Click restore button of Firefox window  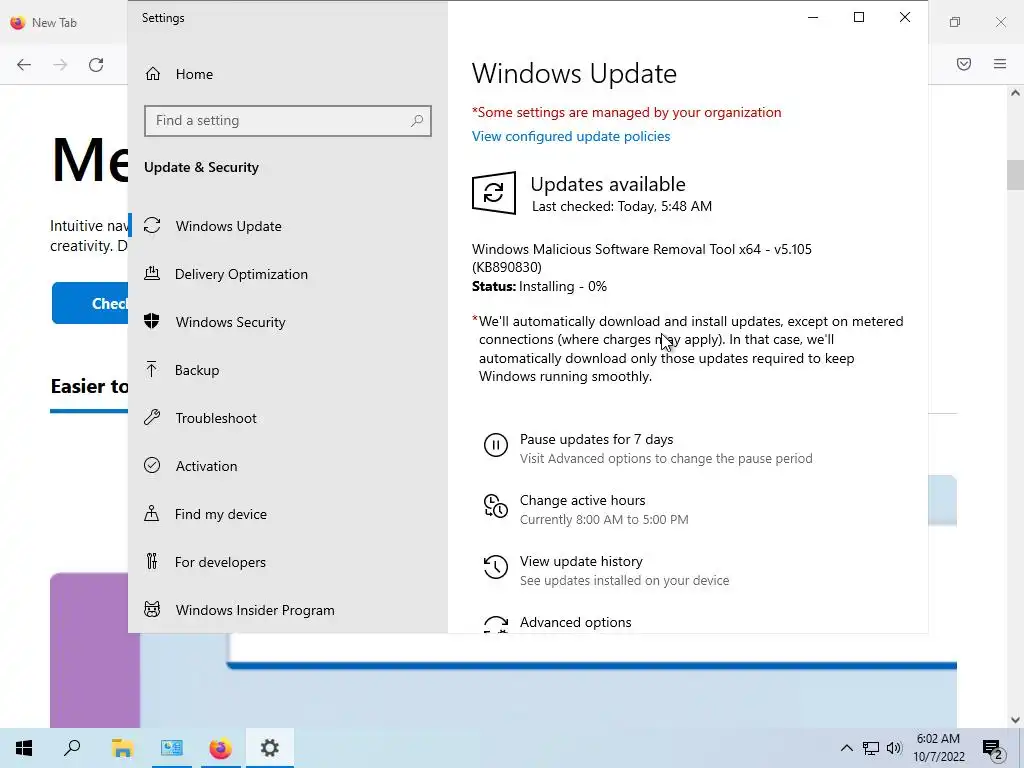[x=955, y=22]
